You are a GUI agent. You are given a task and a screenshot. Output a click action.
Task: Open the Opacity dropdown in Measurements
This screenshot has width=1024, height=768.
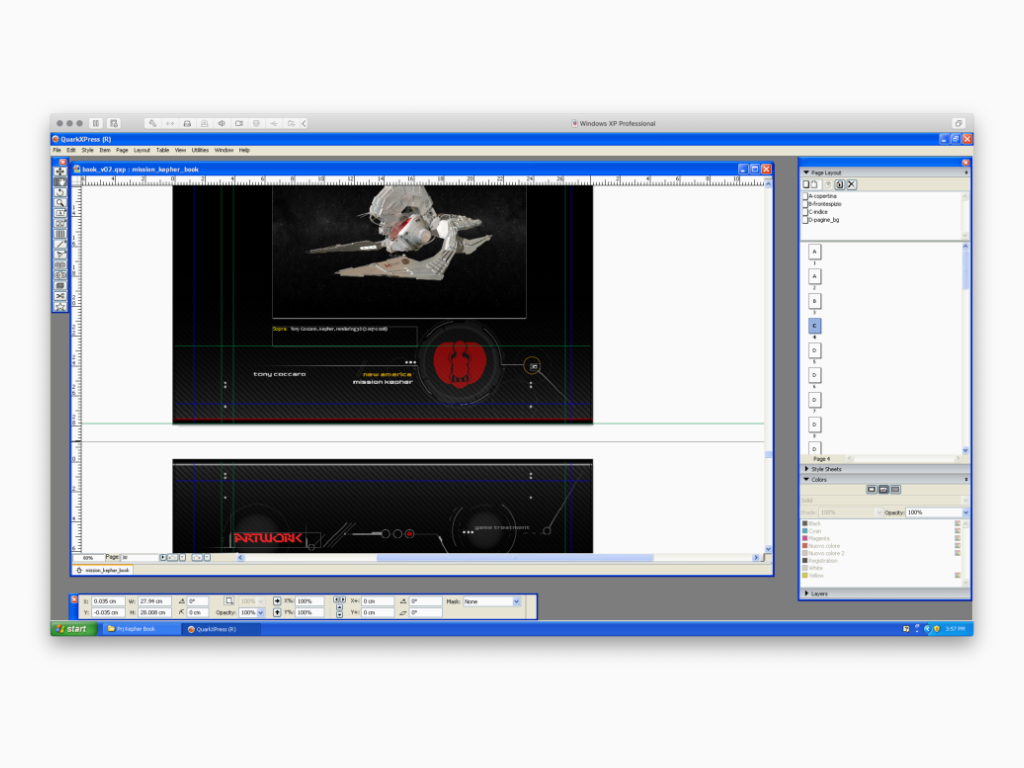pyautogui.click(x=261, y=613)
